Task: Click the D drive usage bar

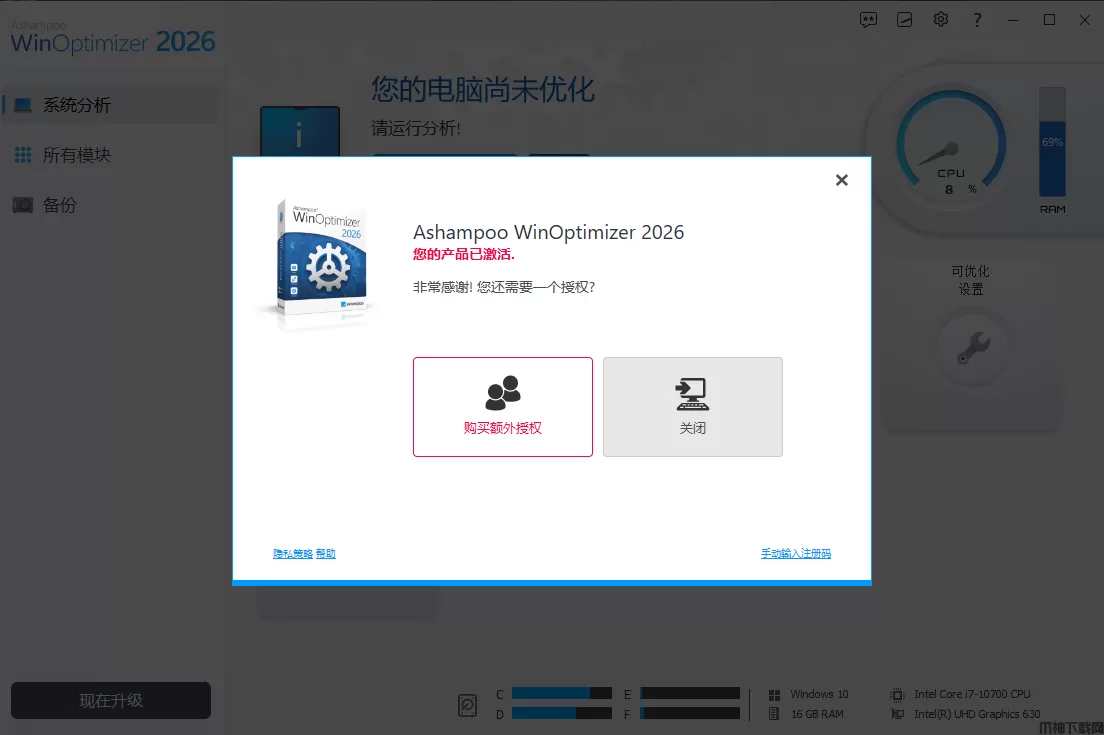Action: pyautogui.click(x=562, y=713)
